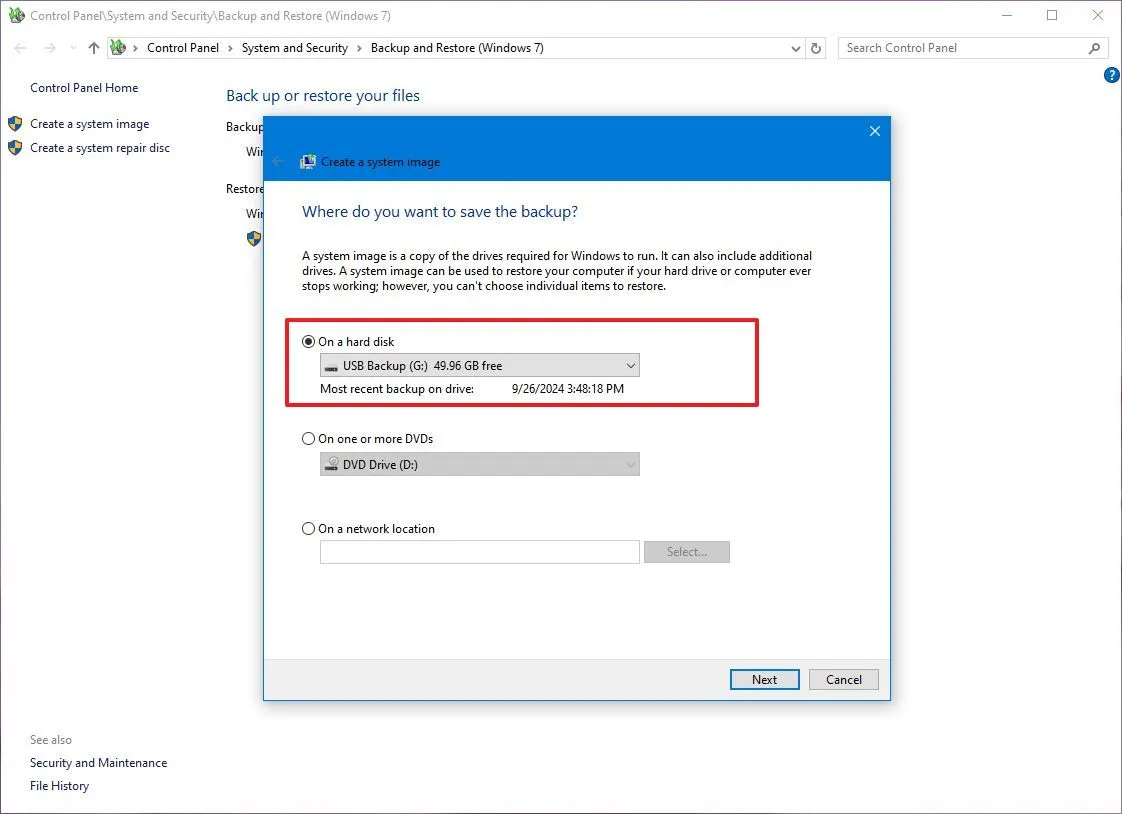Open the File History link
Screen dimensions: 1122x814
coord(59,785)
